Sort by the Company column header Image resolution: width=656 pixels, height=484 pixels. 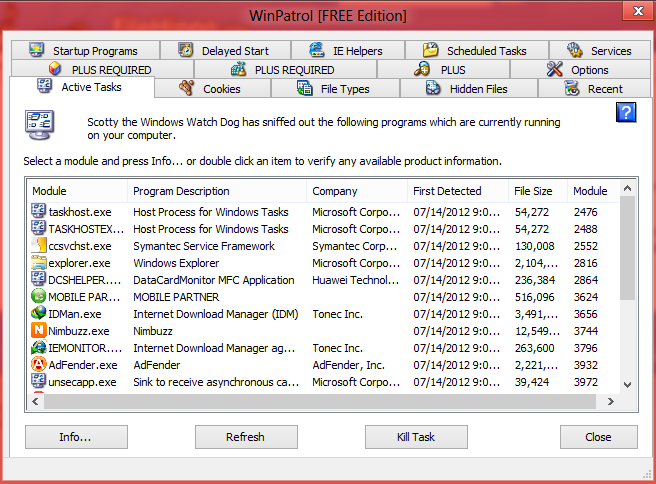[x=357, y=191]
